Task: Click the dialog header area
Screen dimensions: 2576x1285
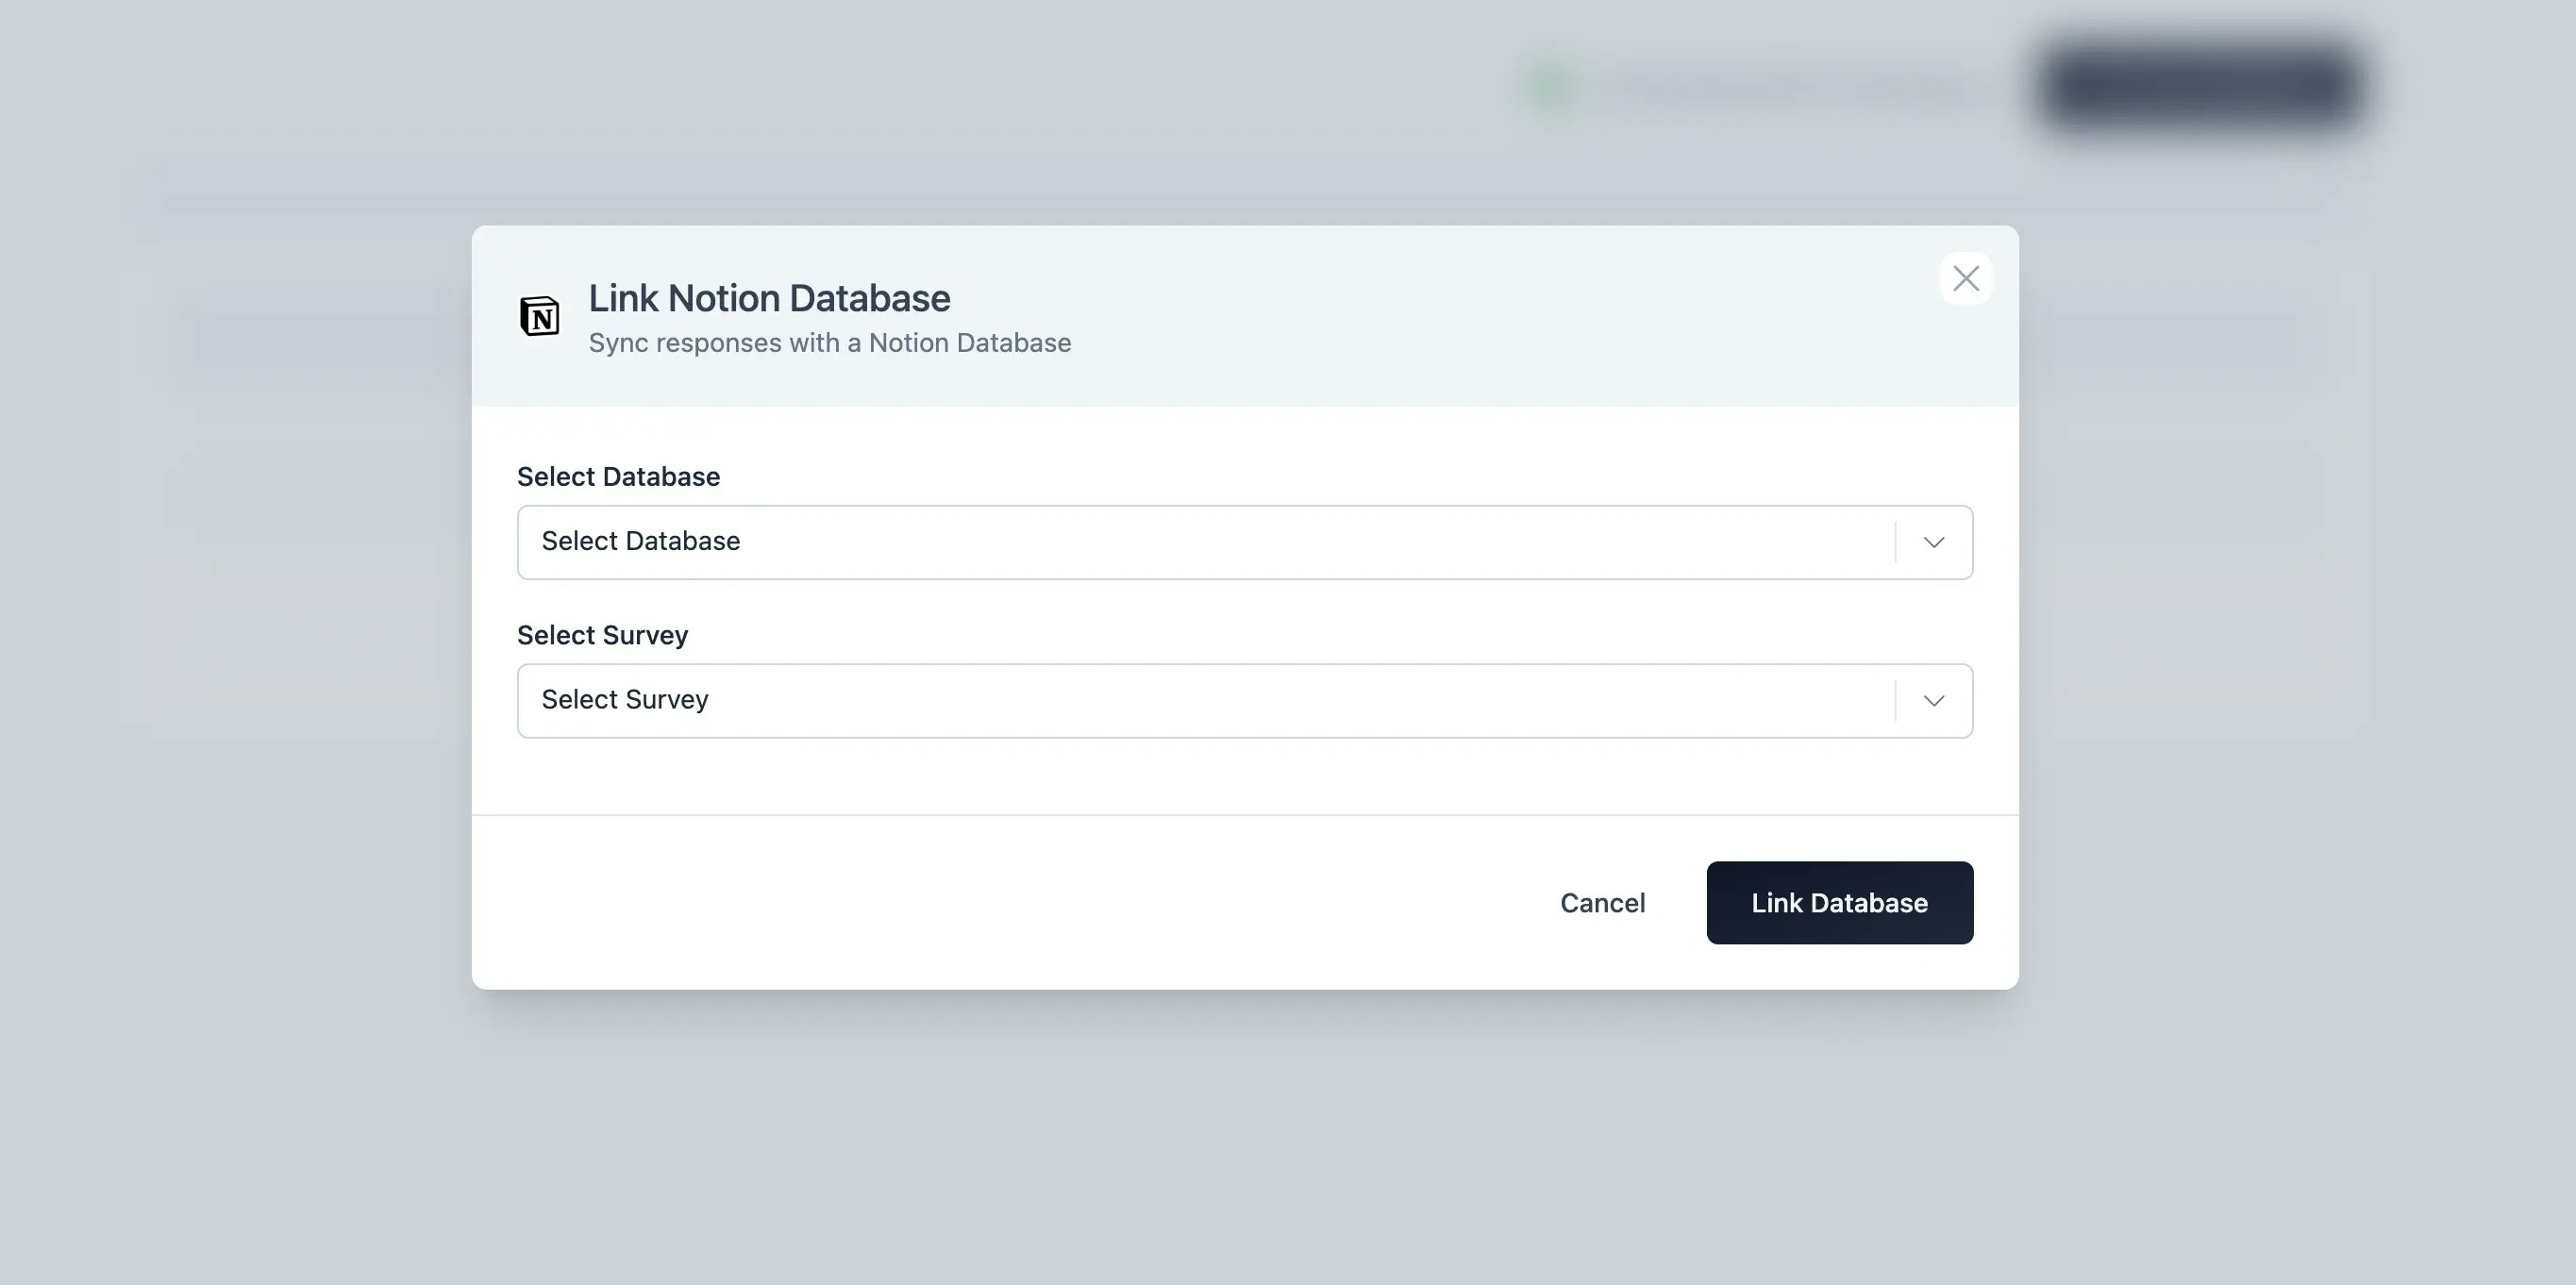Action: 1245,316
